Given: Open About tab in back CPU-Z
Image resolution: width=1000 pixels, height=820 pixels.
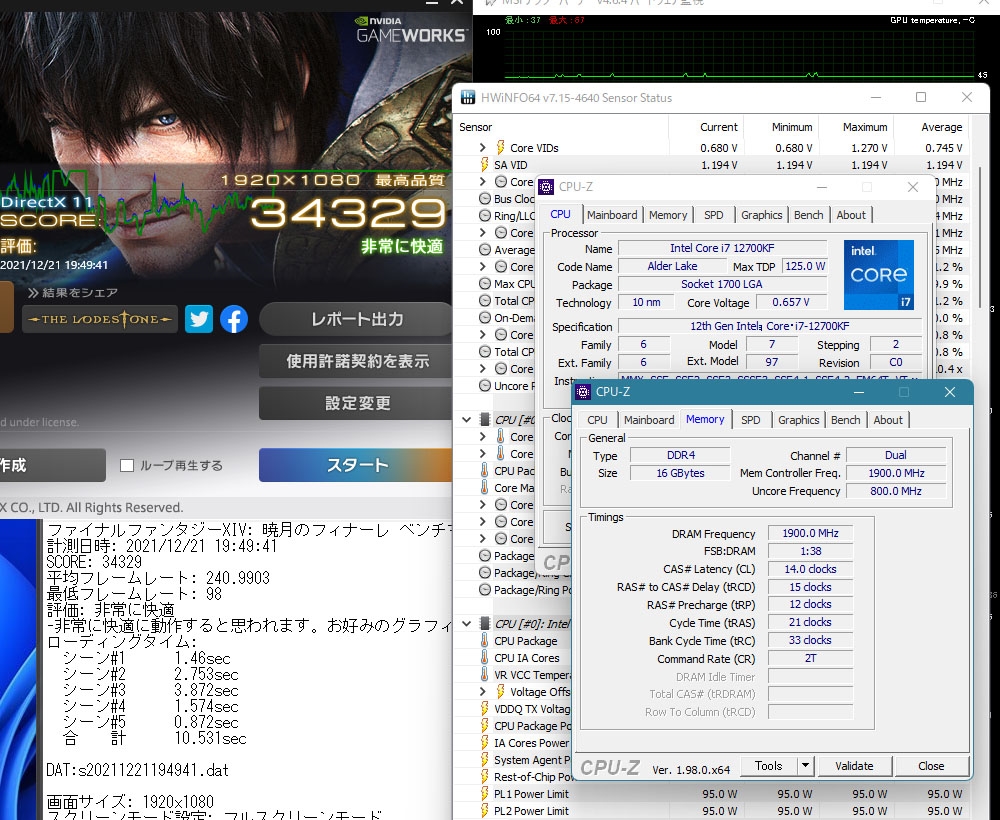Looking at the screenshot, I should (x=851, y=215).
